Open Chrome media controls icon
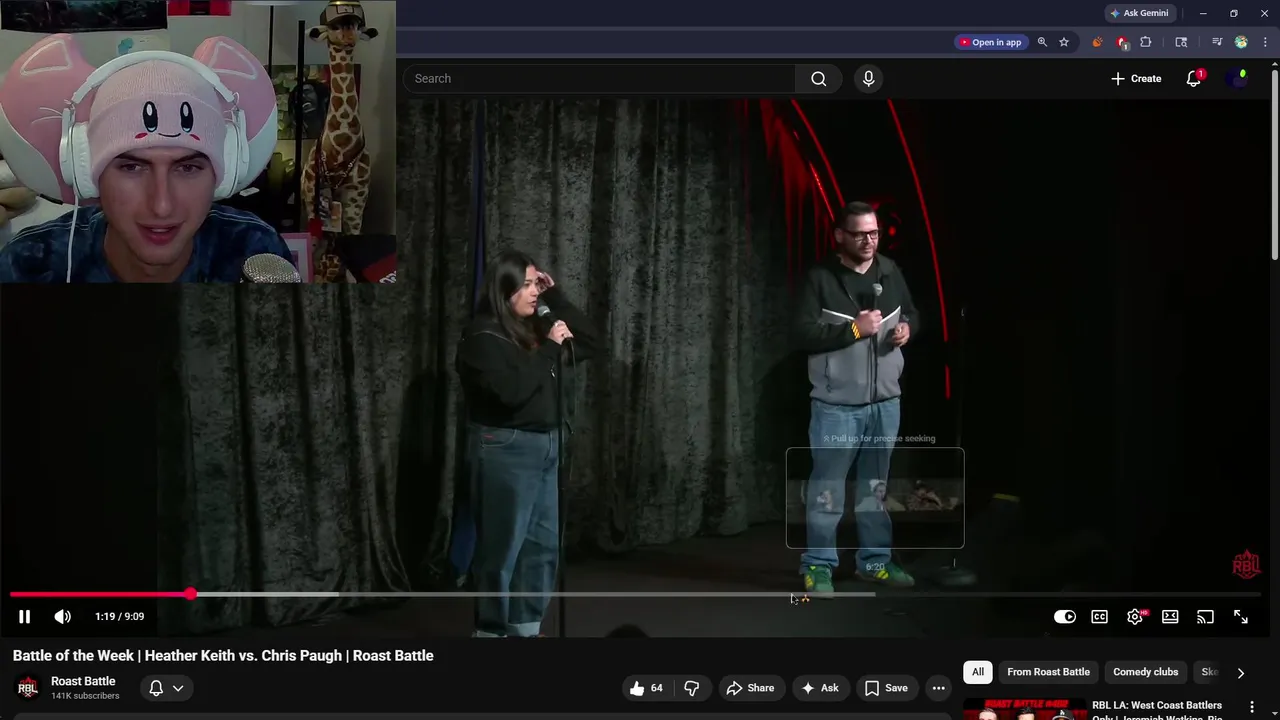The image size is (1280, 720). point(1217,42)
